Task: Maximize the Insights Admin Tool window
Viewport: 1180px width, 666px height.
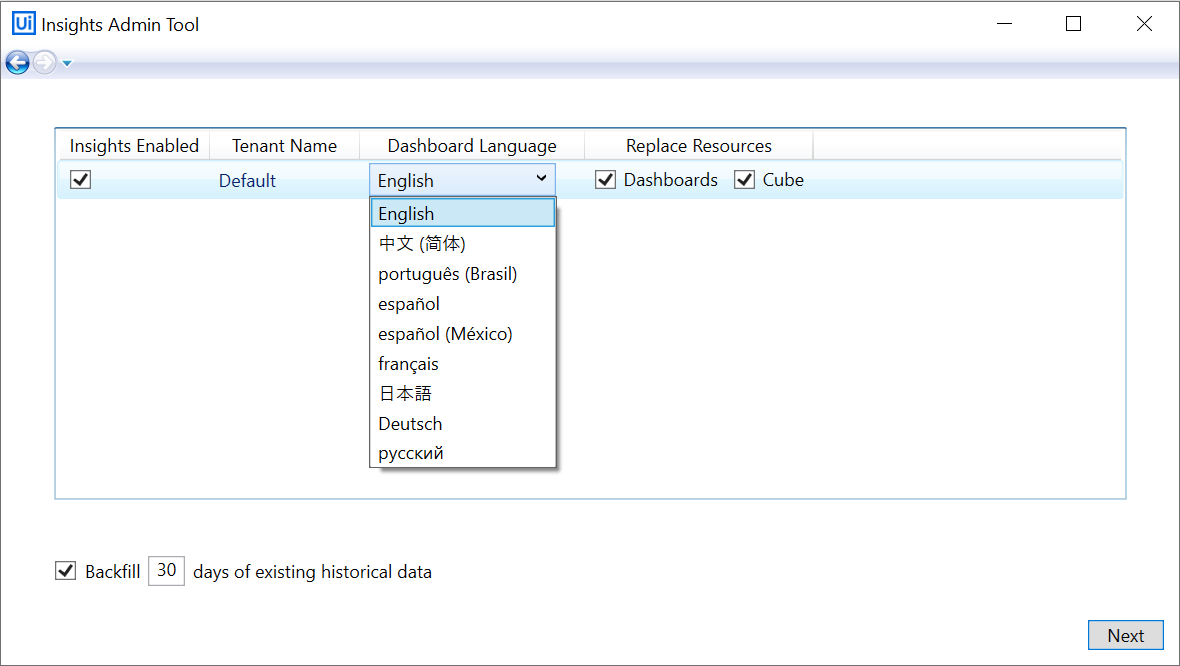Action: click(x=1074, y=23)
